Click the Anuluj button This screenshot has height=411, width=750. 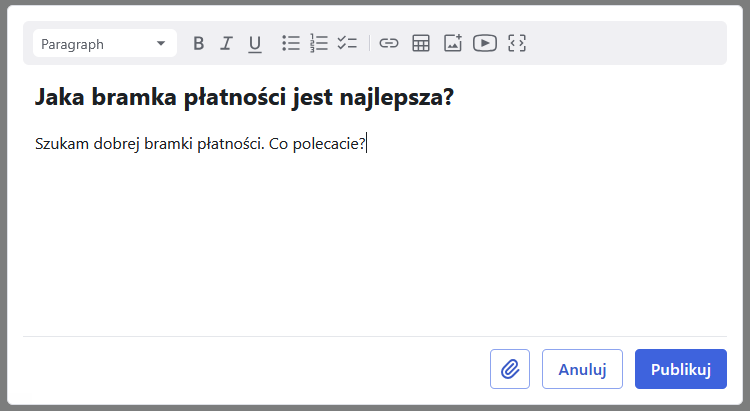pyautogui.click(x=582, y=369)
